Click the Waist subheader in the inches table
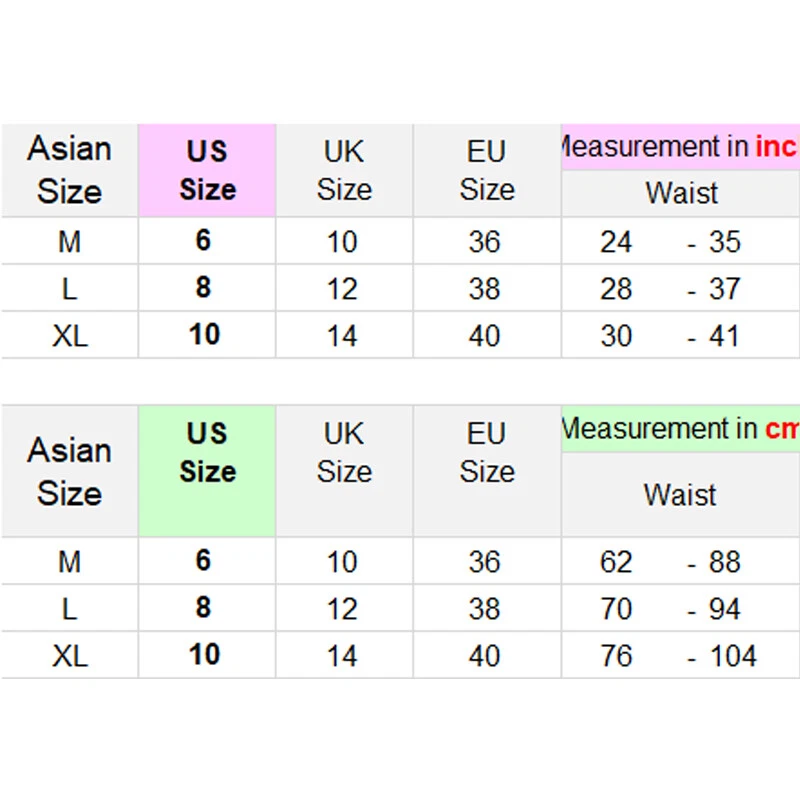 coord(681,193)
